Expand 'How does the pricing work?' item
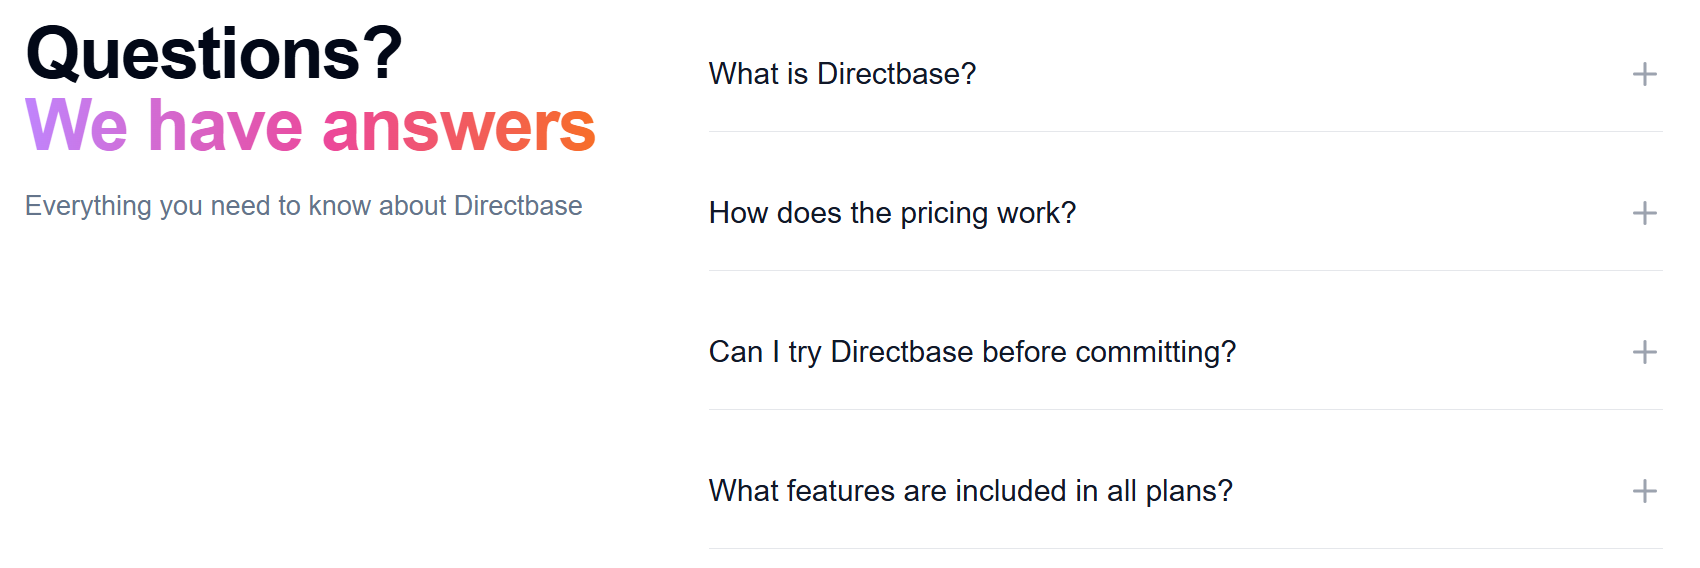 [892, 213]
